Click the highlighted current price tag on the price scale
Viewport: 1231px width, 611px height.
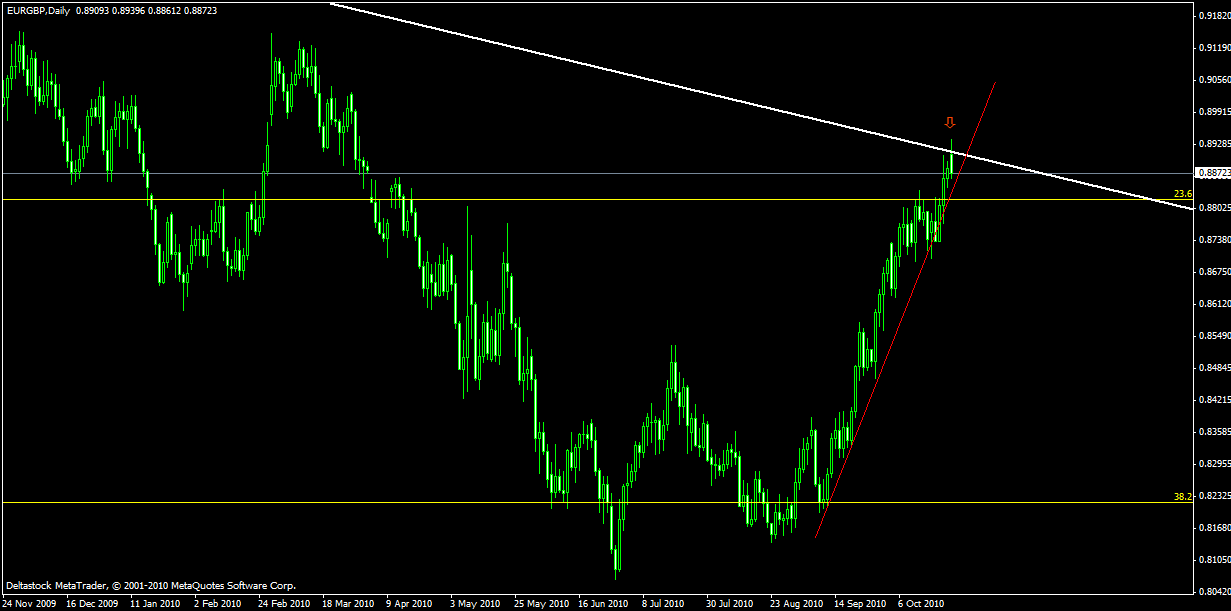point(1214,173)
